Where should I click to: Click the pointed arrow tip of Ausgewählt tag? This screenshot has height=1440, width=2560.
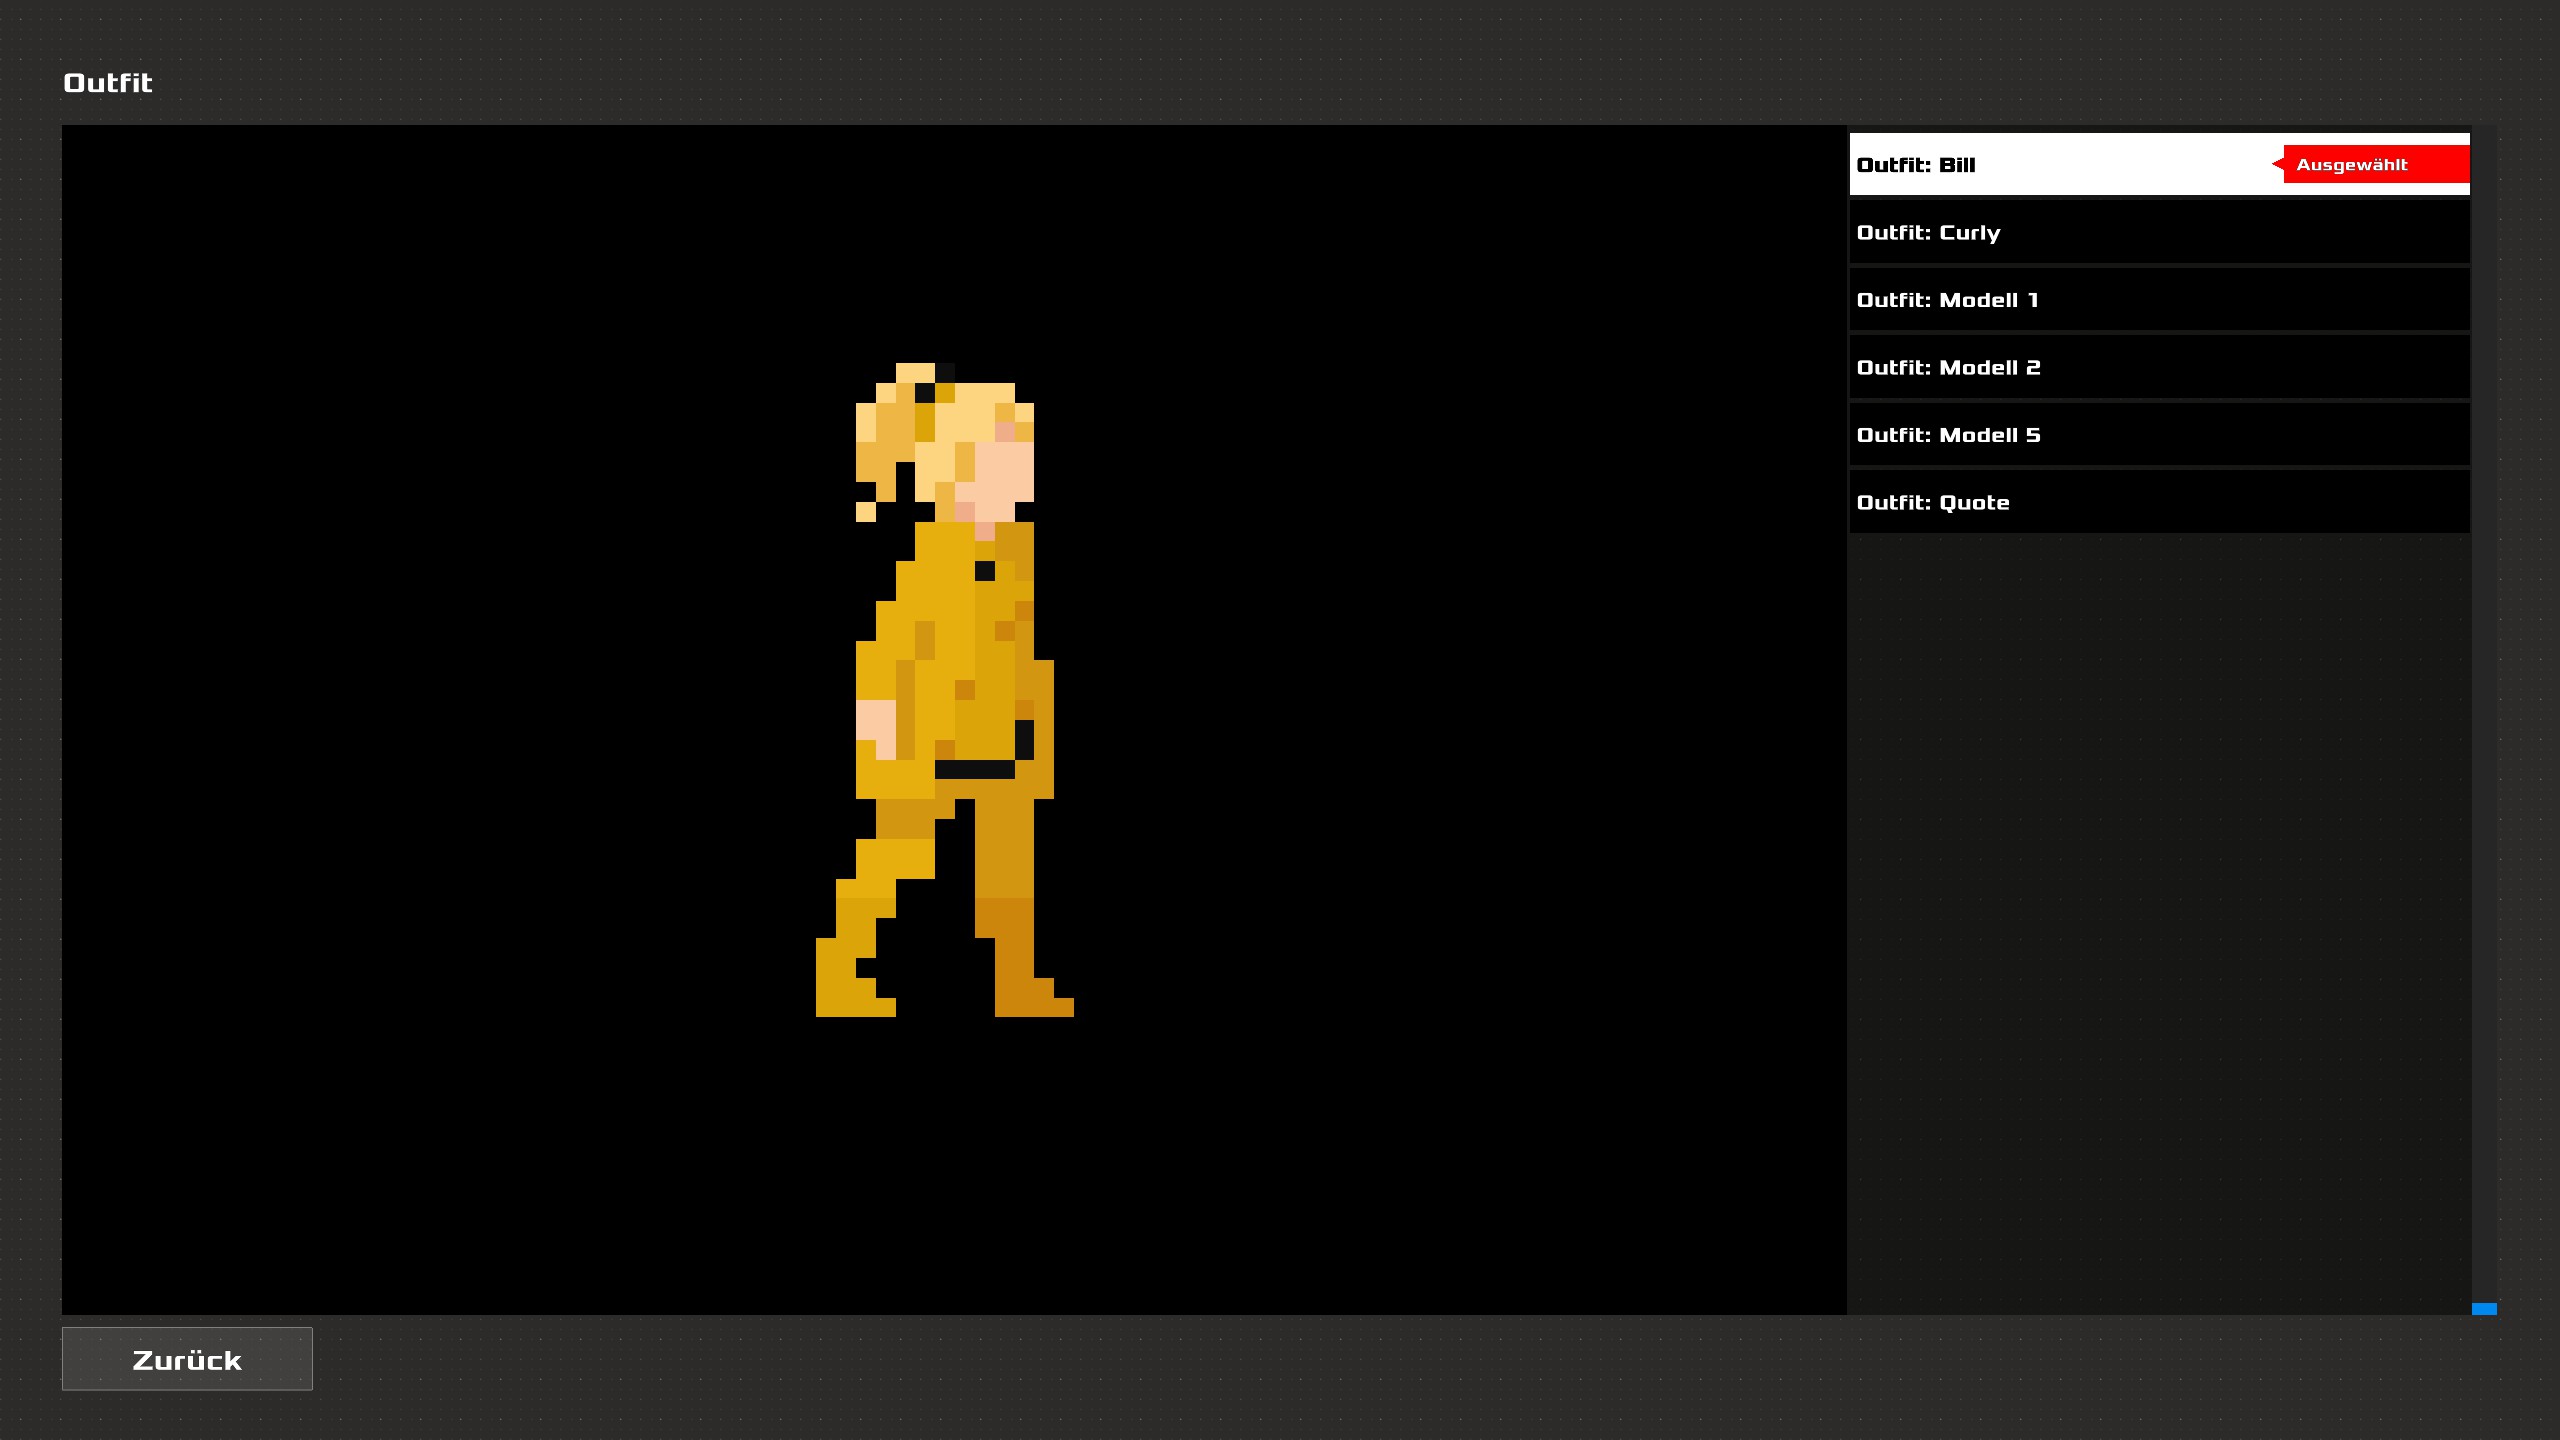(2277, 164)
